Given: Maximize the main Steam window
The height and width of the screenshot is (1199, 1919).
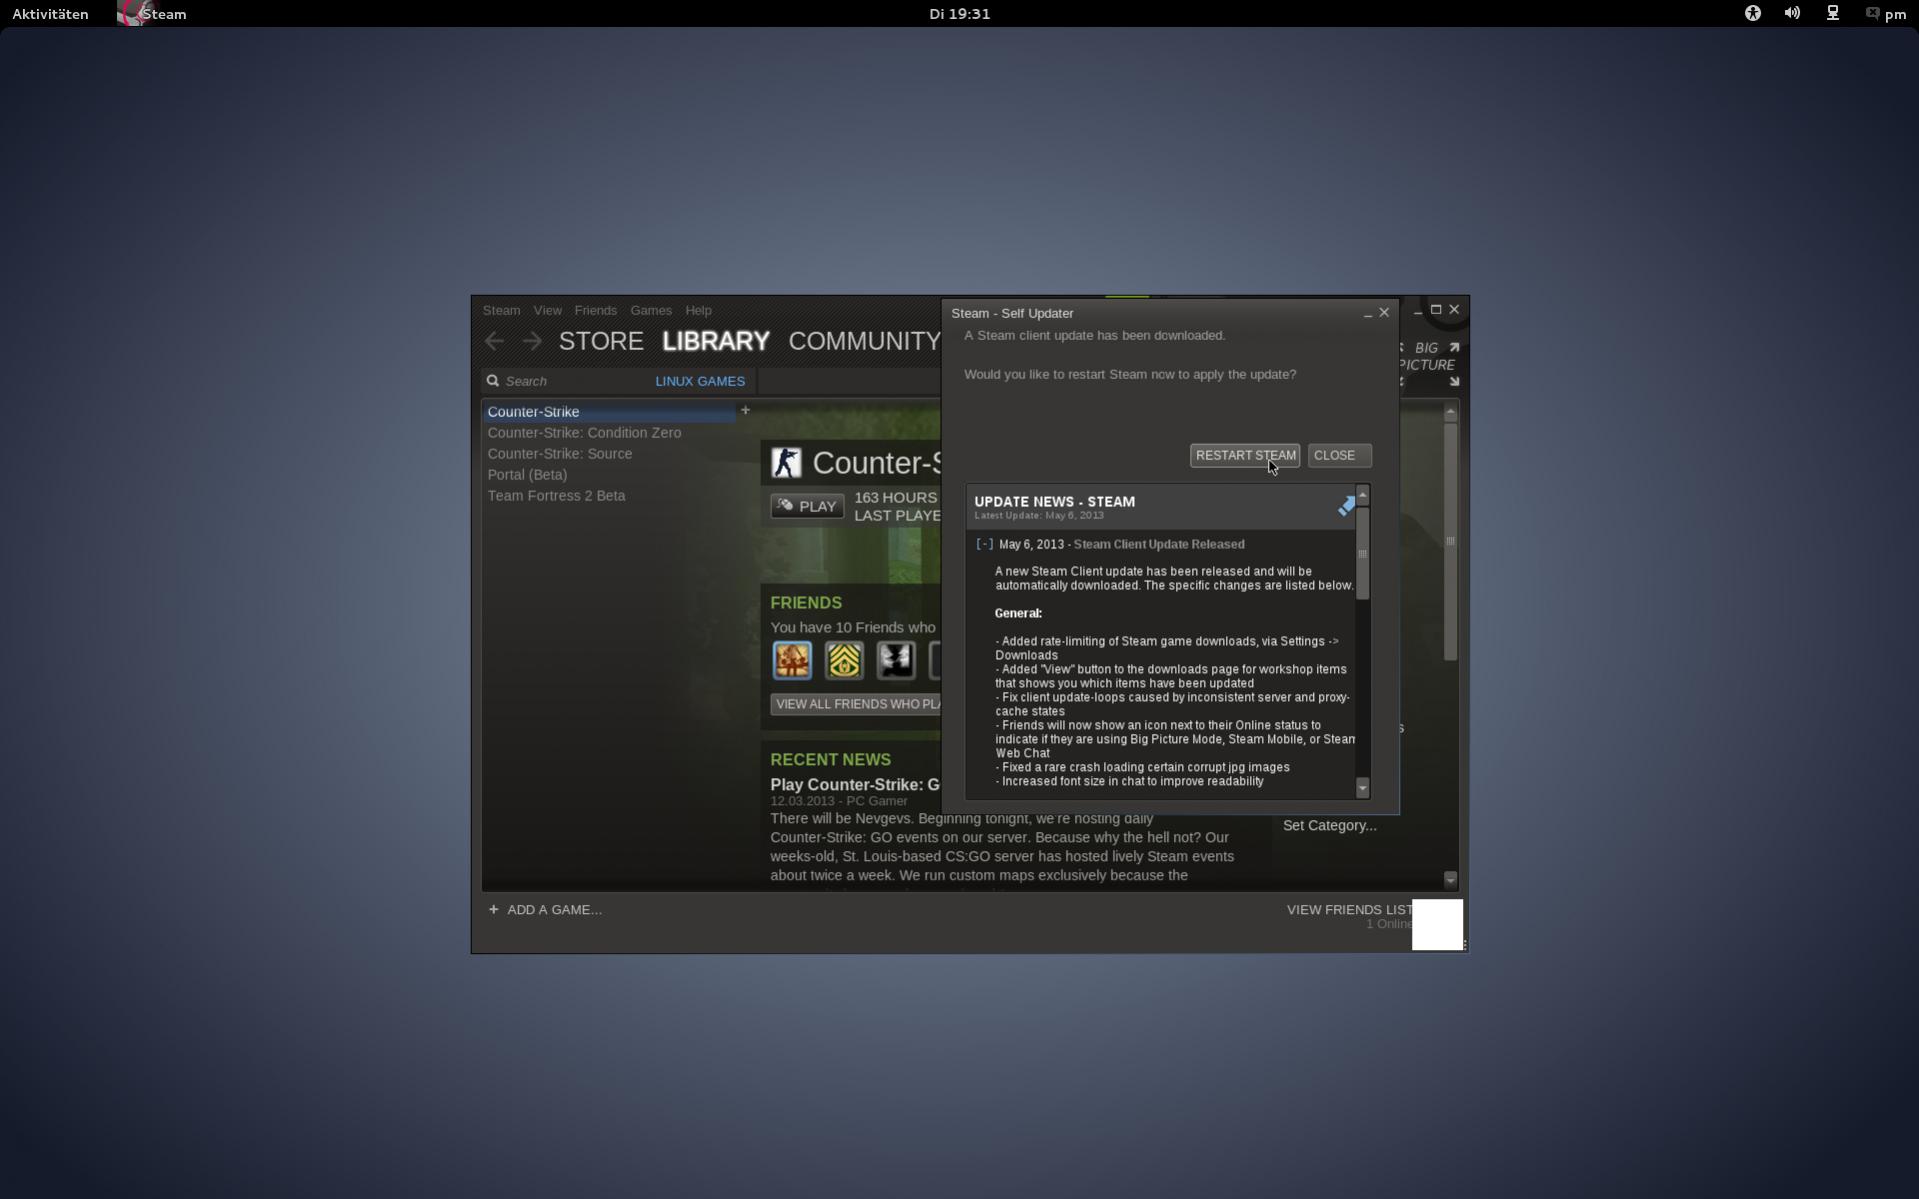Looking at the screenshot, I should pos(1435,310).
